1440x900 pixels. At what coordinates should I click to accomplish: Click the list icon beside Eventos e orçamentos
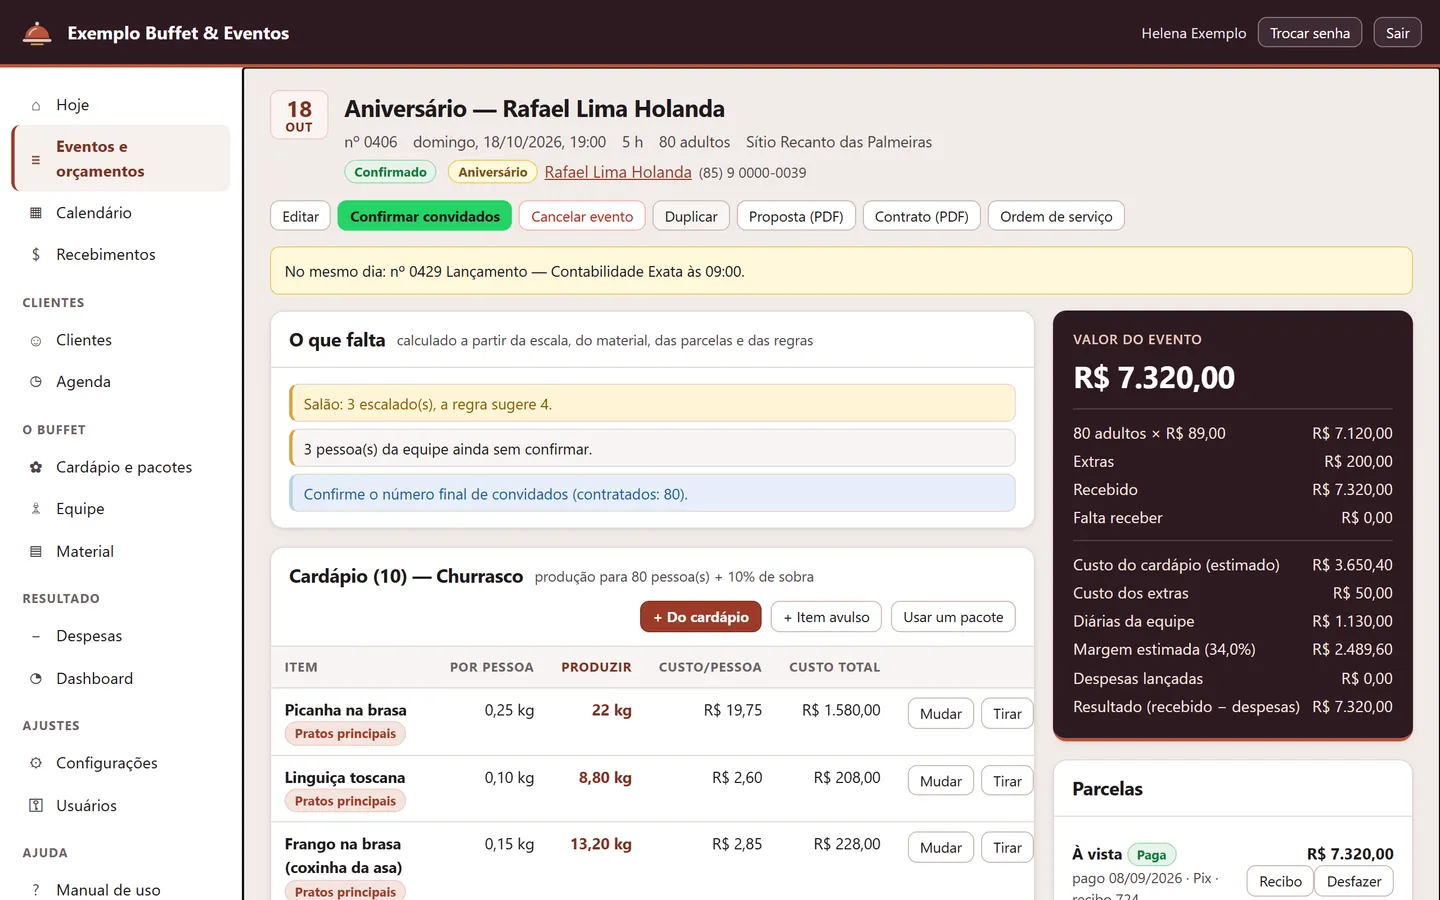pos(36,159)
